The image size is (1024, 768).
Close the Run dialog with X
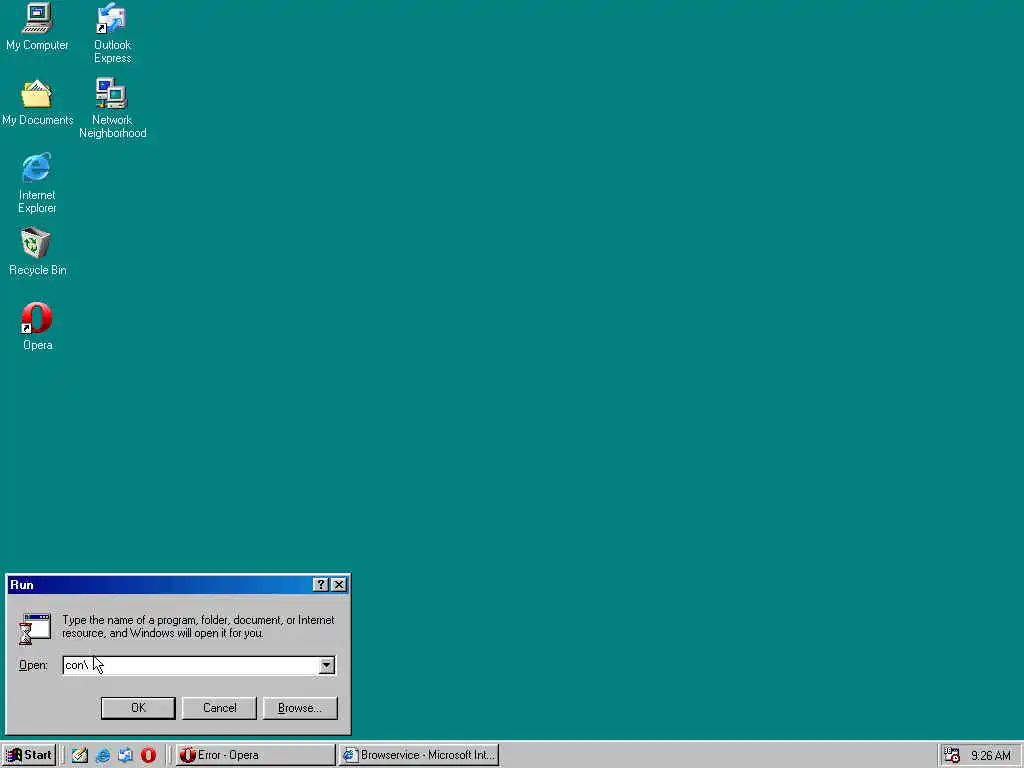click(x=339, y=584)
